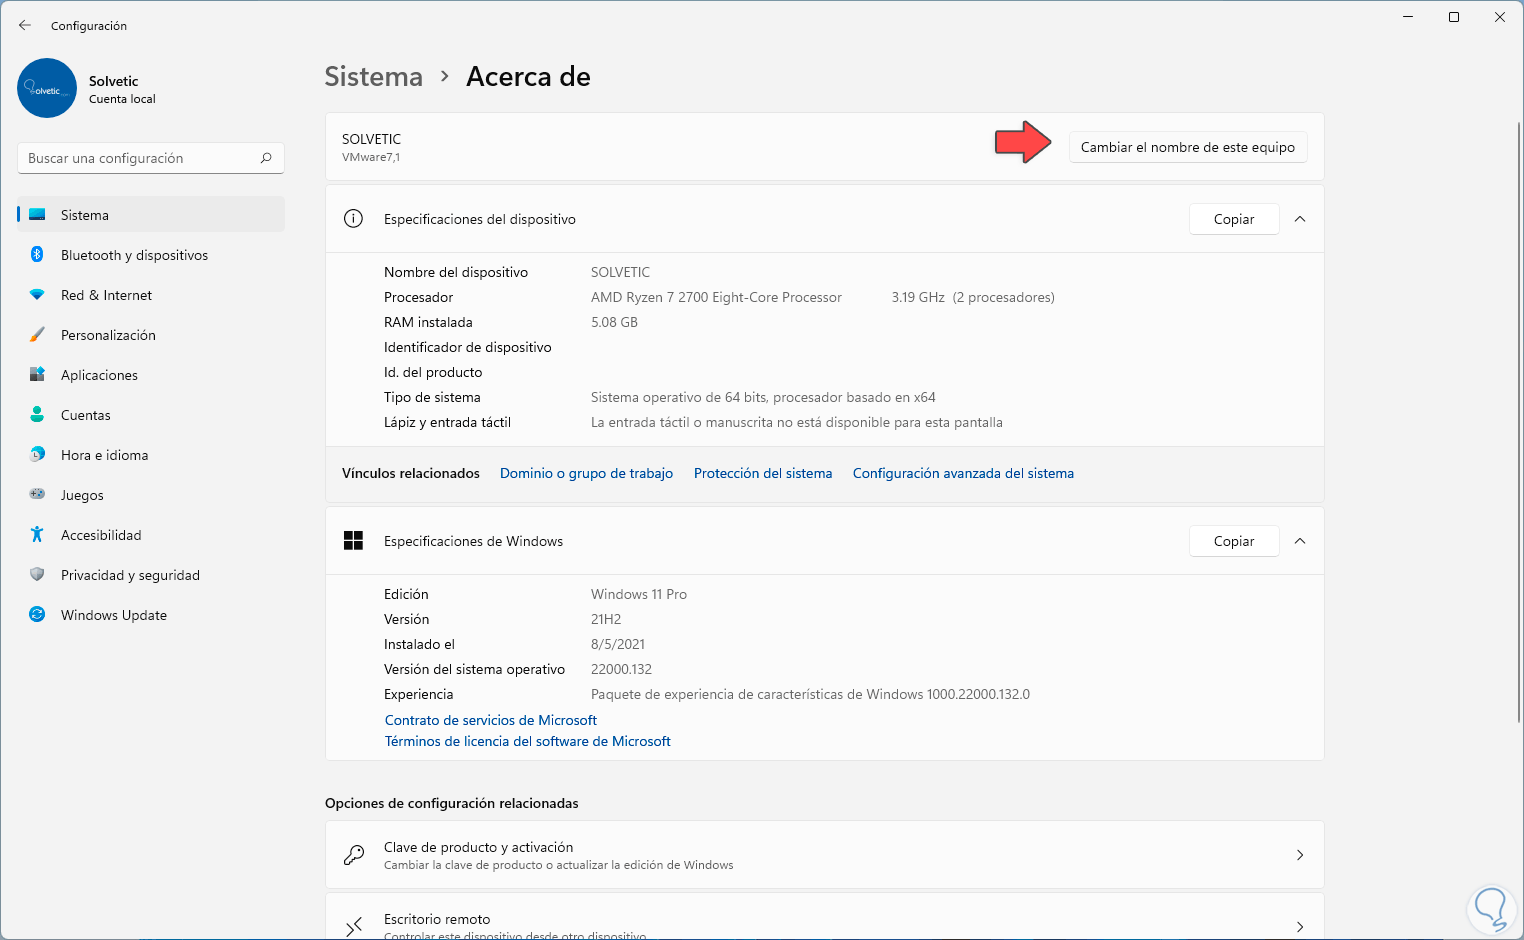Click the Red & Internet wifi icon
The height and width of the screenshot is (940, 1524).
(x=37, y=295)
